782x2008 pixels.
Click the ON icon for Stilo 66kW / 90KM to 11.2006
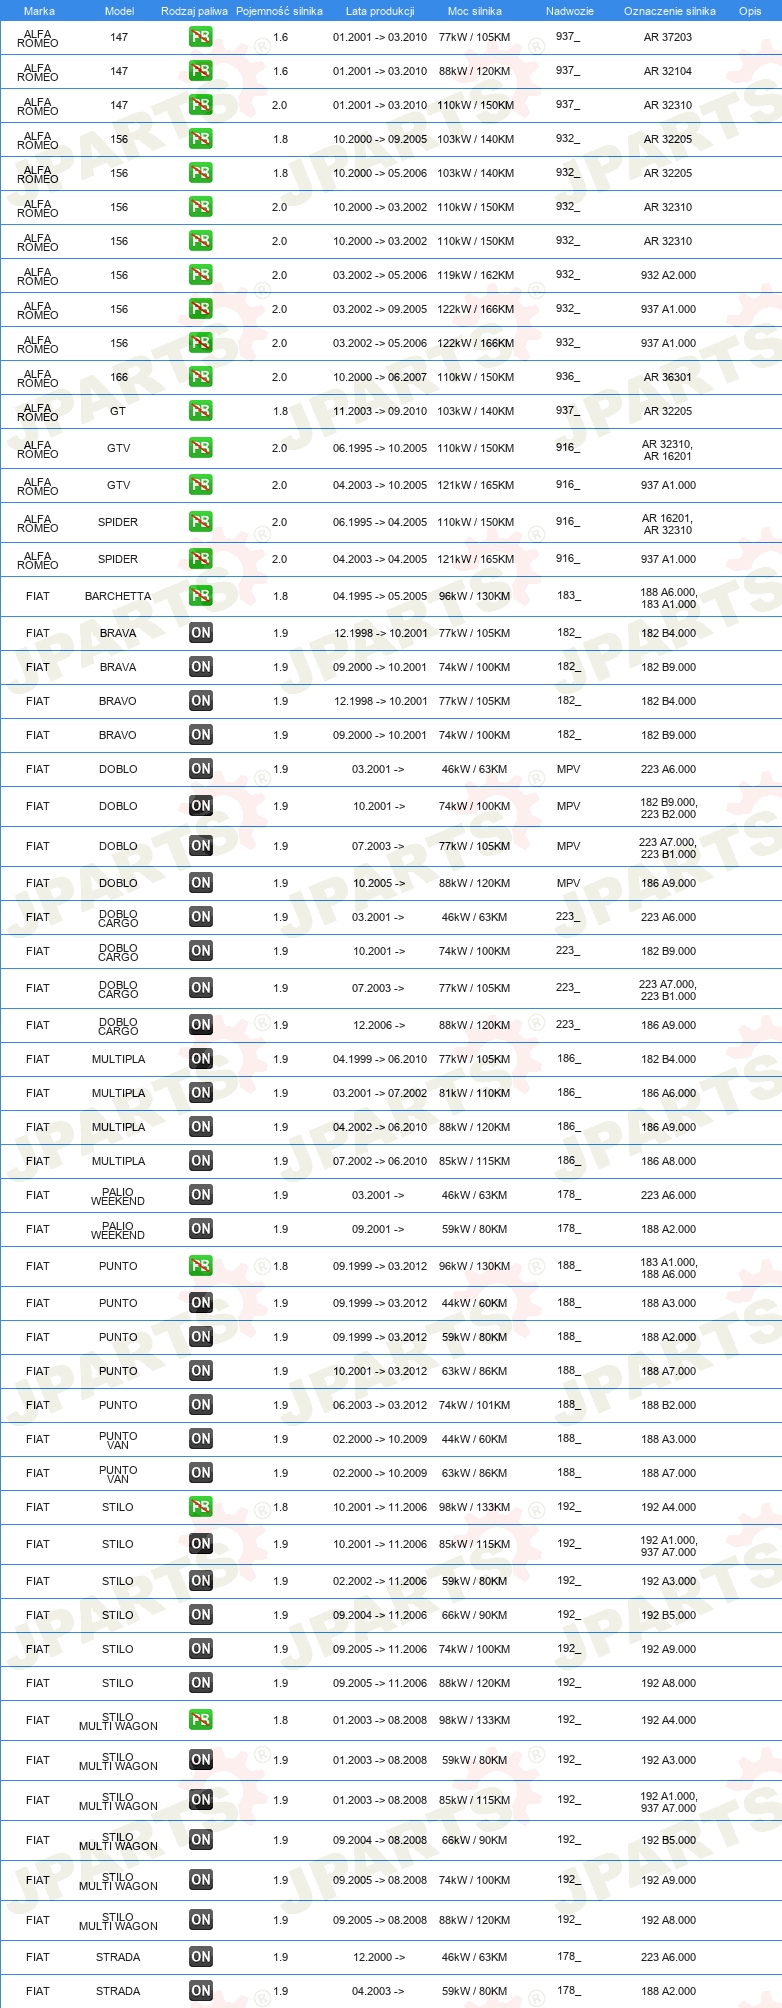coord(200,1615)
